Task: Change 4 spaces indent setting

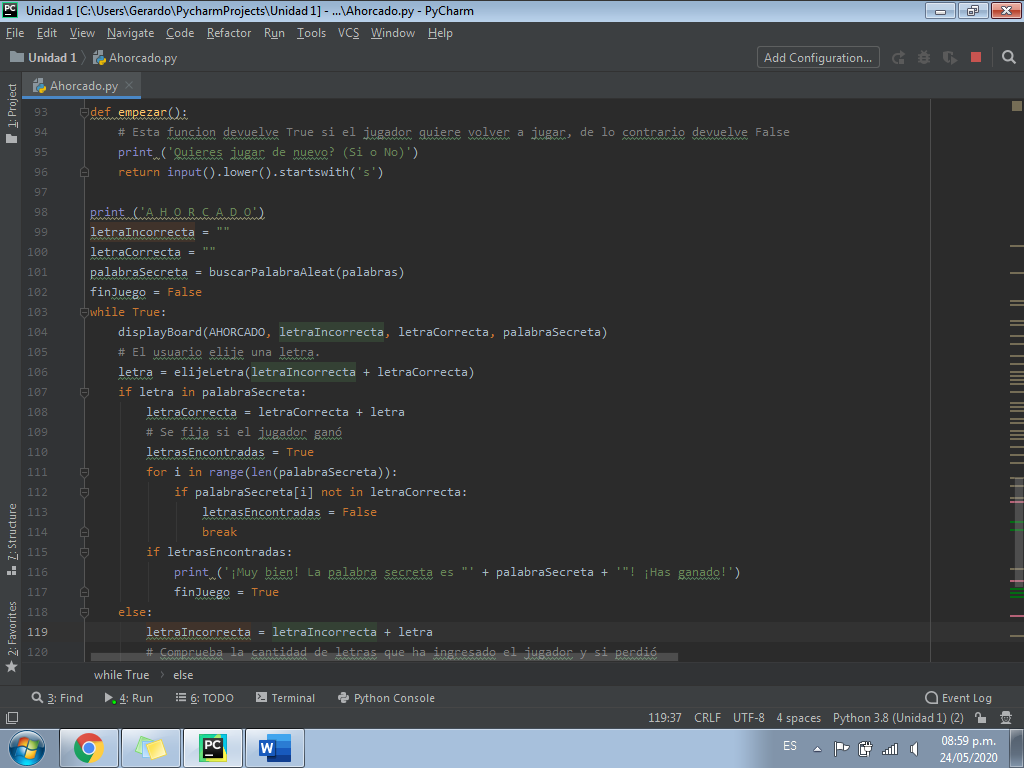Action: pos(798,718)
